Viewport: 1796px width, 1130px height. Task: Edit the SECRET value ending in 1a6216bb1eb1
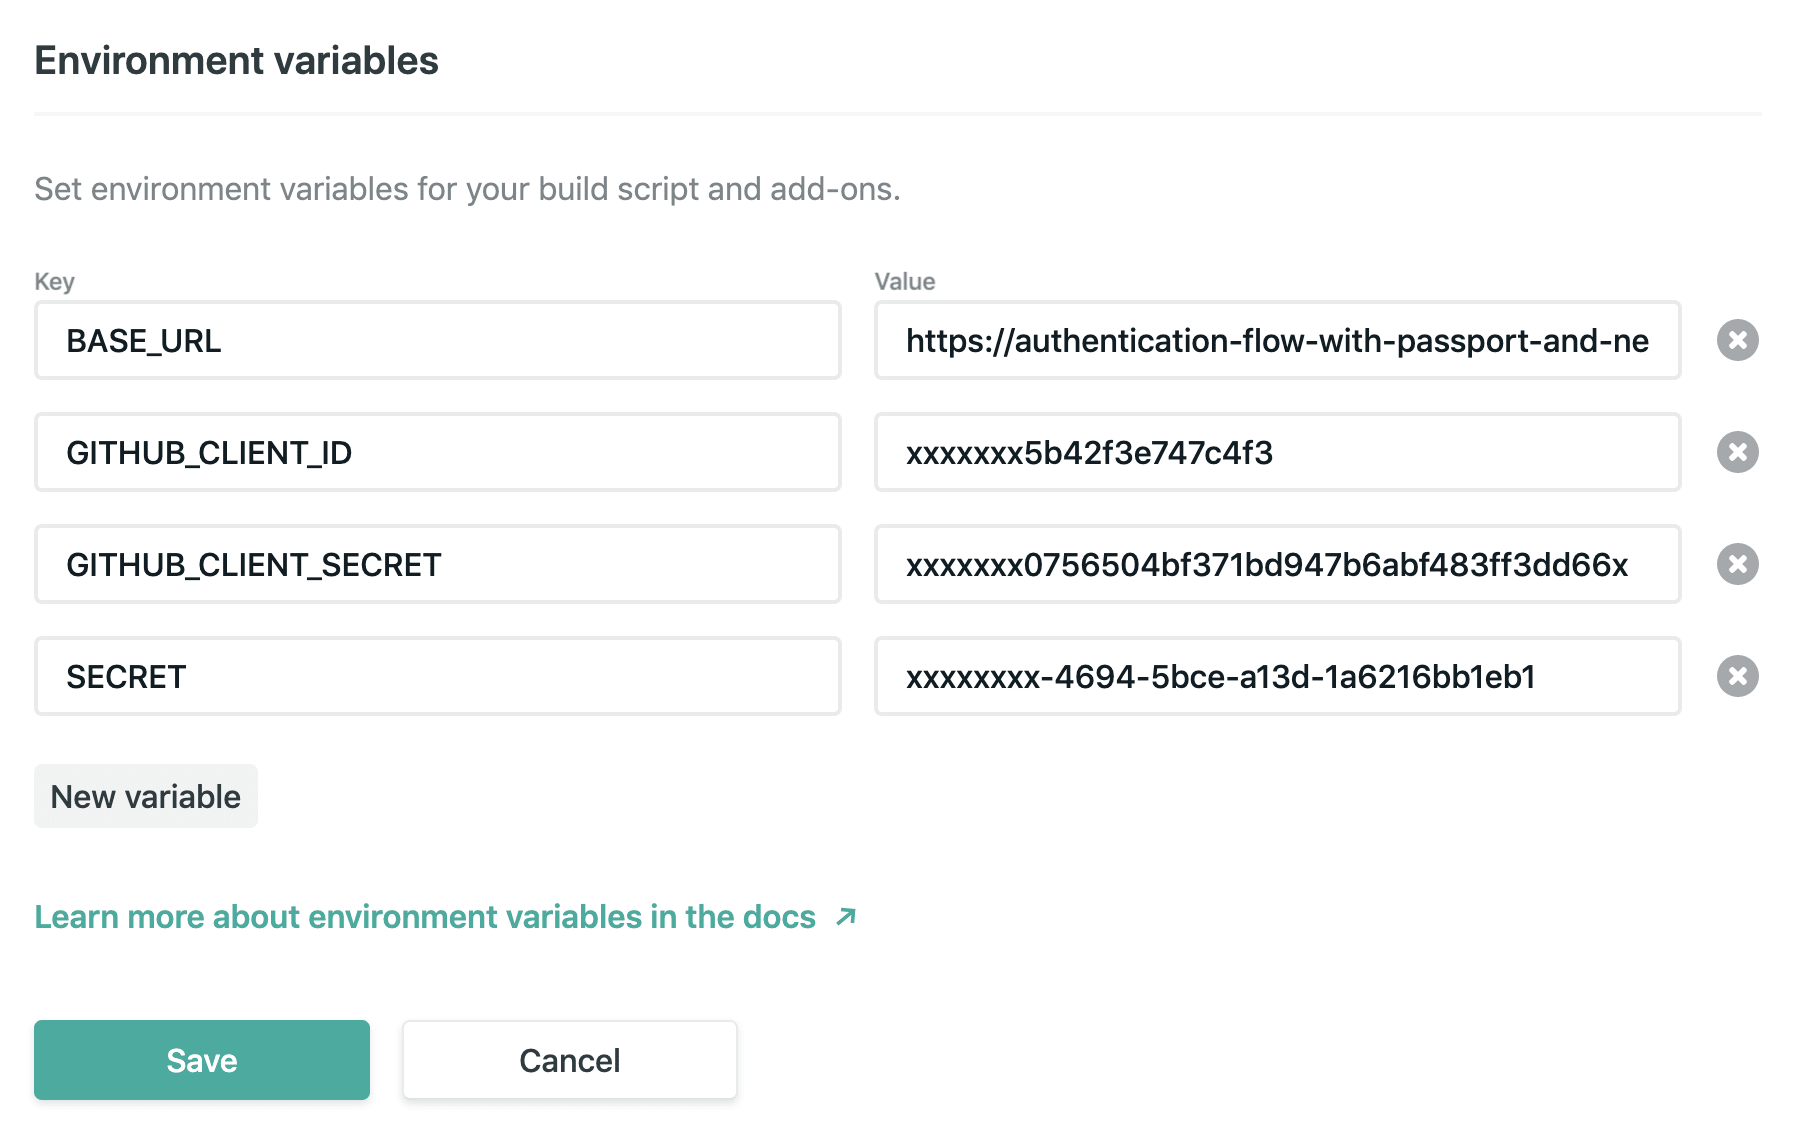click(1277, 676)
